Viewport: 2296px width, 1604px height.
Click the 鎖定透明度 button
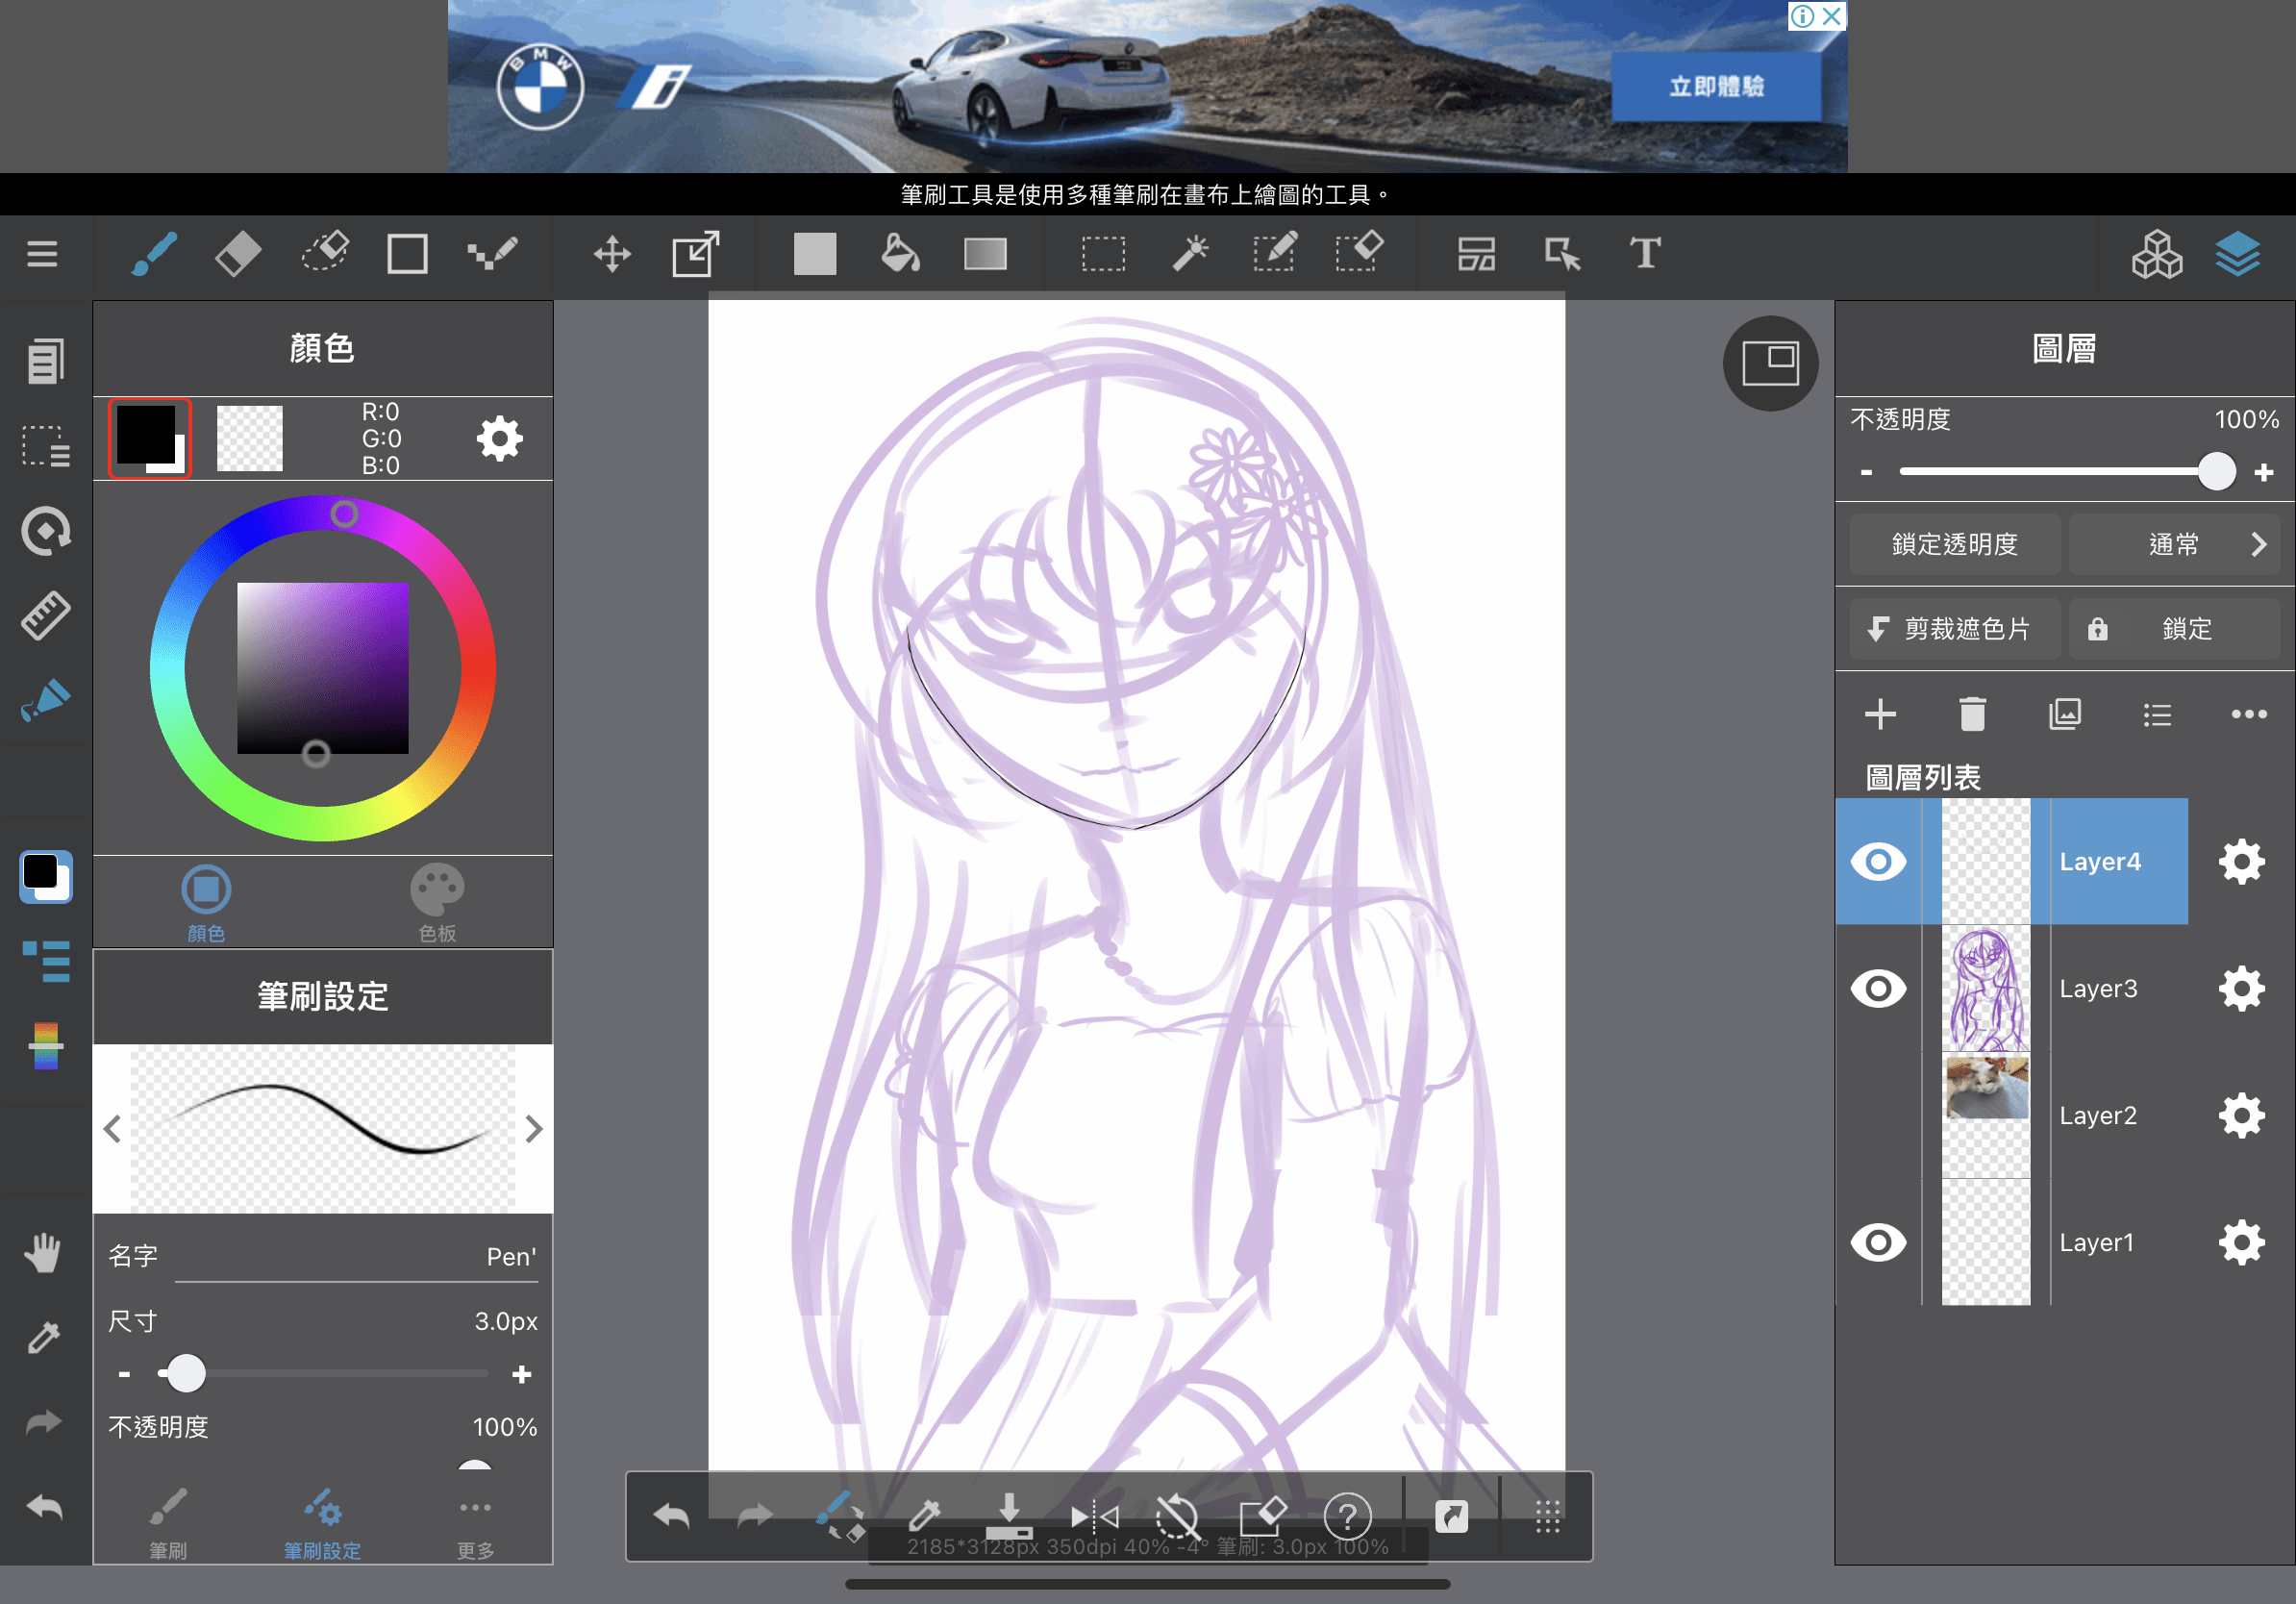pos(1954,545)
